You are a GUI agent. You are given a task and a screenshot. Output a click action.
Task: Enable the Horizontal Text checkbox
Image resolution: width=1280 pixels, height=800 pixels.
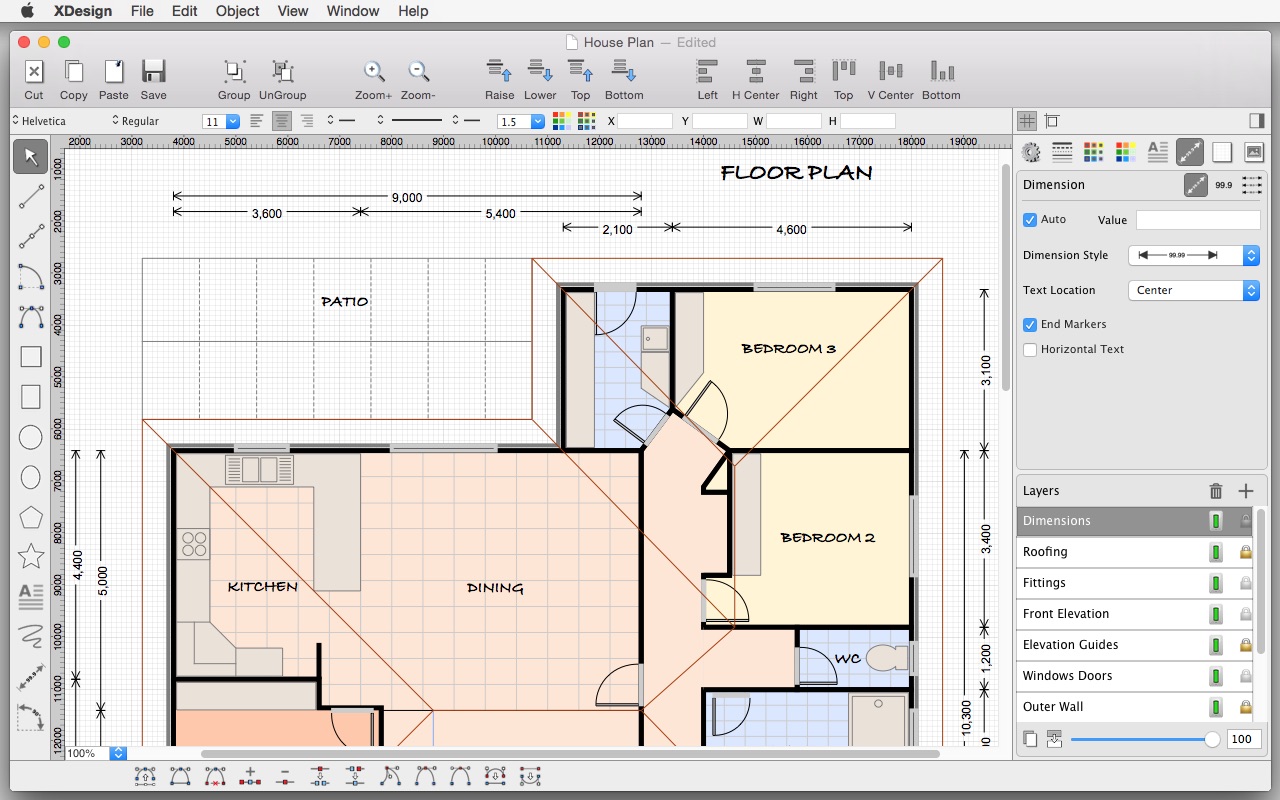(x=1030, y=350)
